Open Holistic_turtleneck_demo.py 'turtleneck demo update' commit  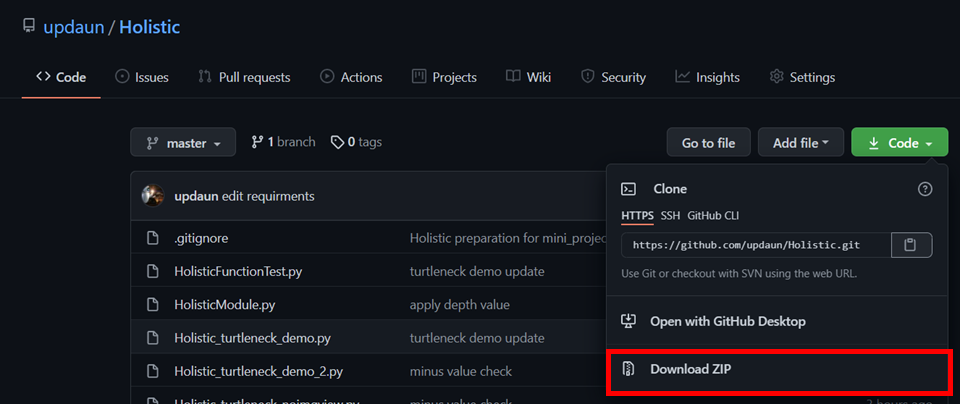click(x=477, y=338)
